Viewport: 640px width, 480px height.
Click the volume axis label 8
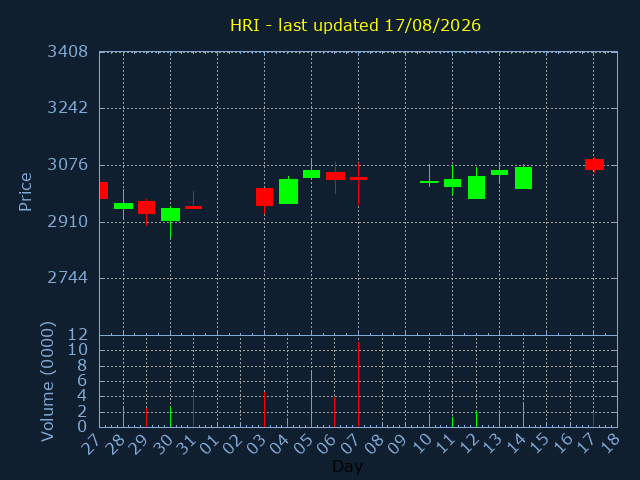click(82, 366)
